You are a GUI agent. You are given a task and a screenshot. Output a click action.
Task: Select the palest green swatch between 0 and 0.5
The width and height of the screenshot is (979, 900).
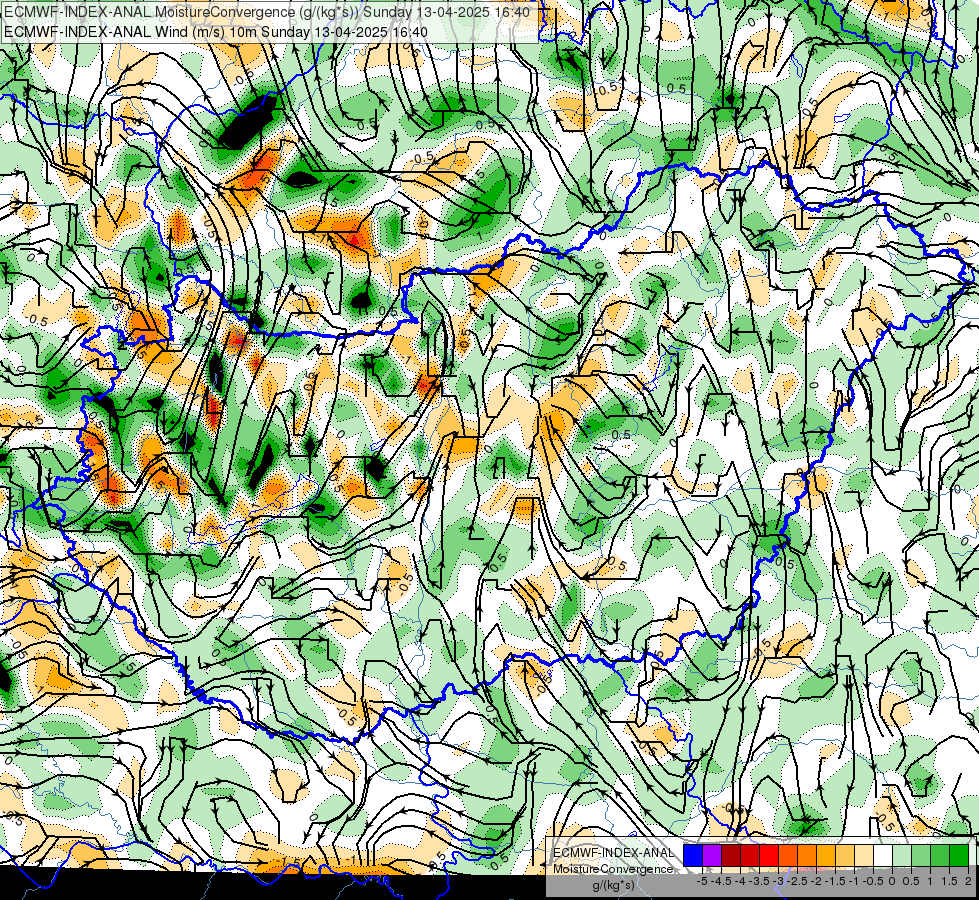(902, 856)
